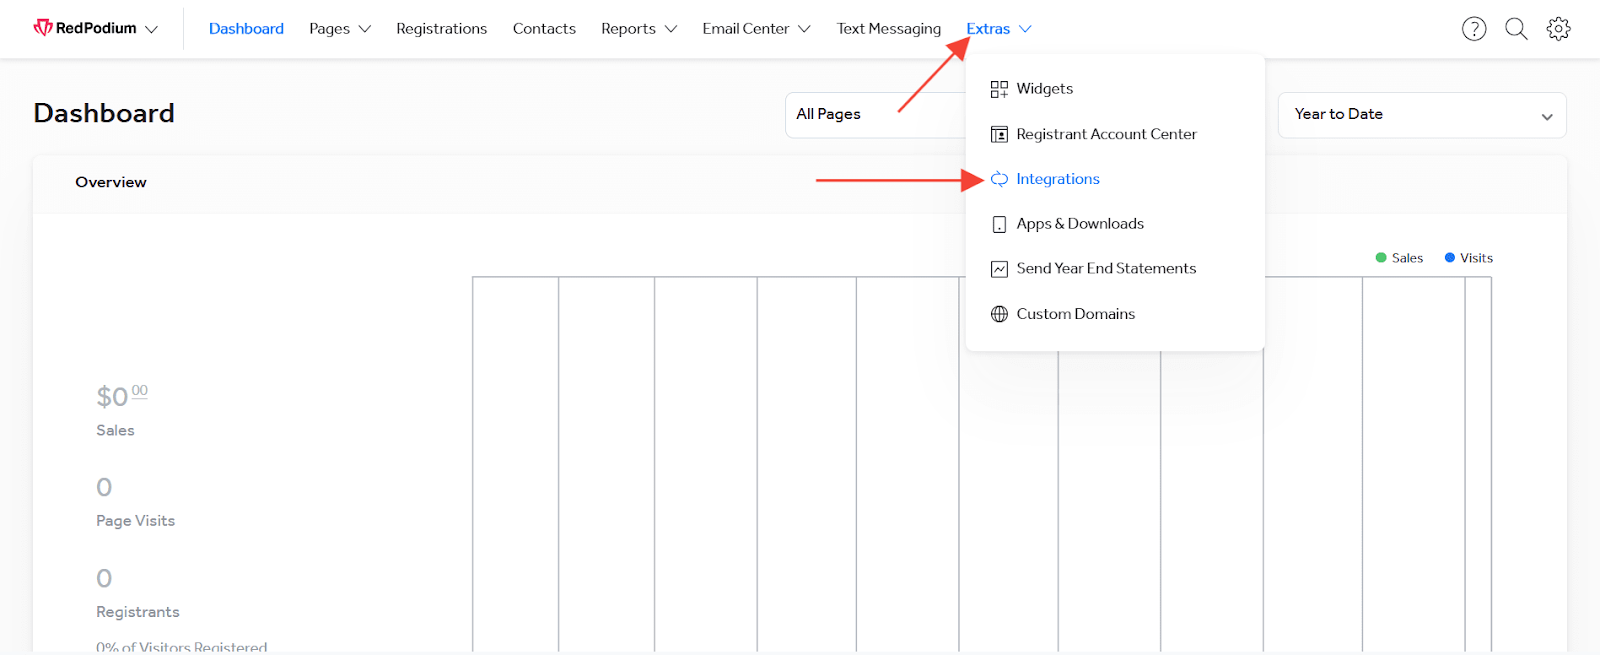
Task: Collapse the Extras menu chevron
Action: point(1025,29)
